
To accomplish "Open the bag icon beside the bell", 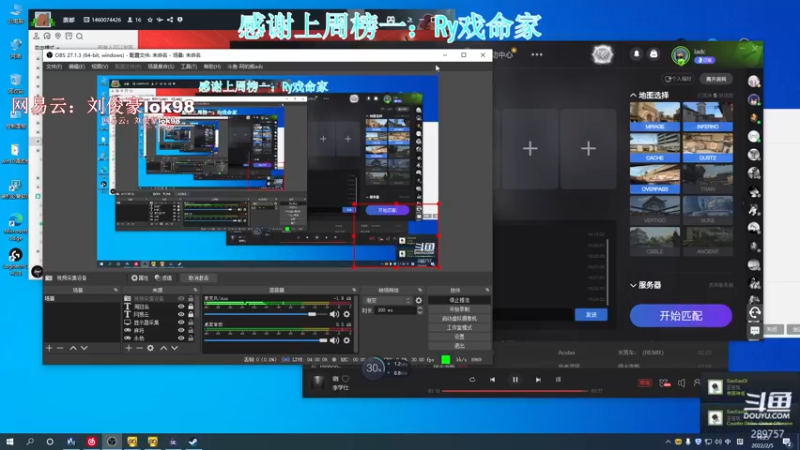I will (654, 54).
